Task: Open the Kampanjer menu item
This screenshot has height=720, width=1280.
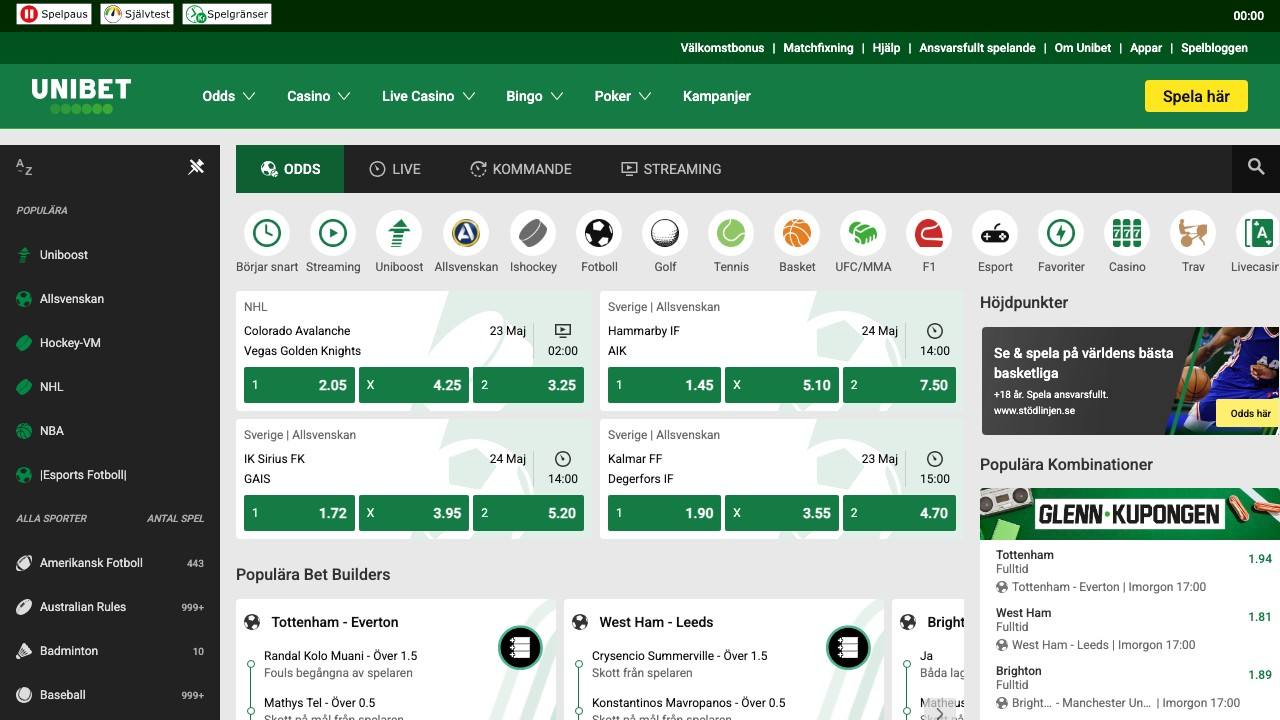Action: click(717, 96)
